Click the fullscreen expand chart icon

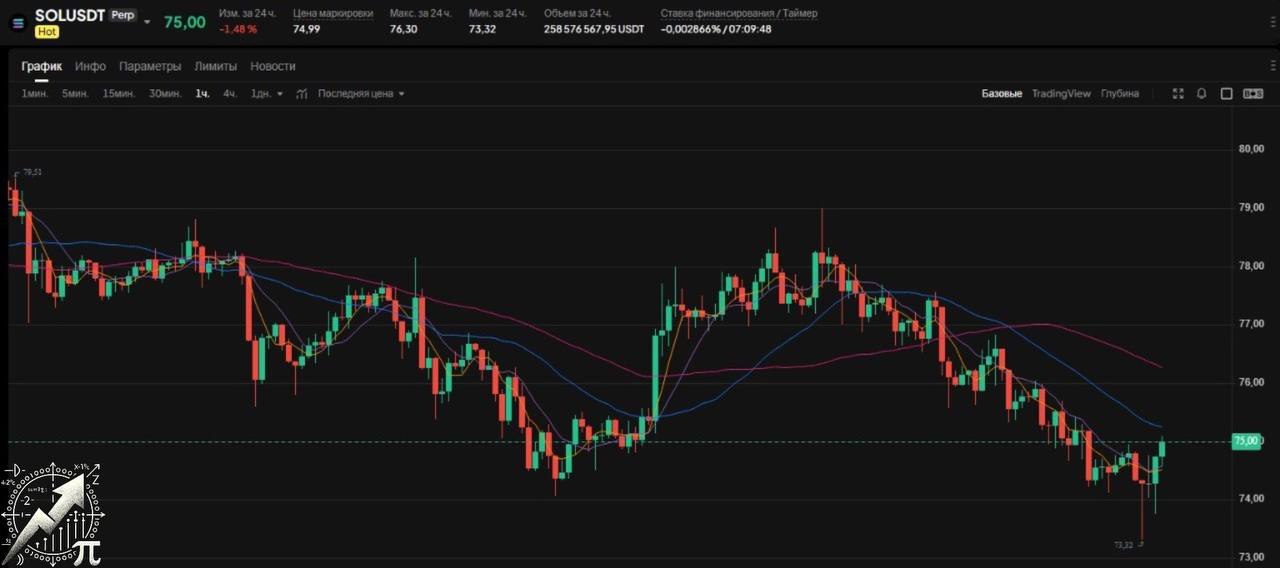[x=1178, y=94]
